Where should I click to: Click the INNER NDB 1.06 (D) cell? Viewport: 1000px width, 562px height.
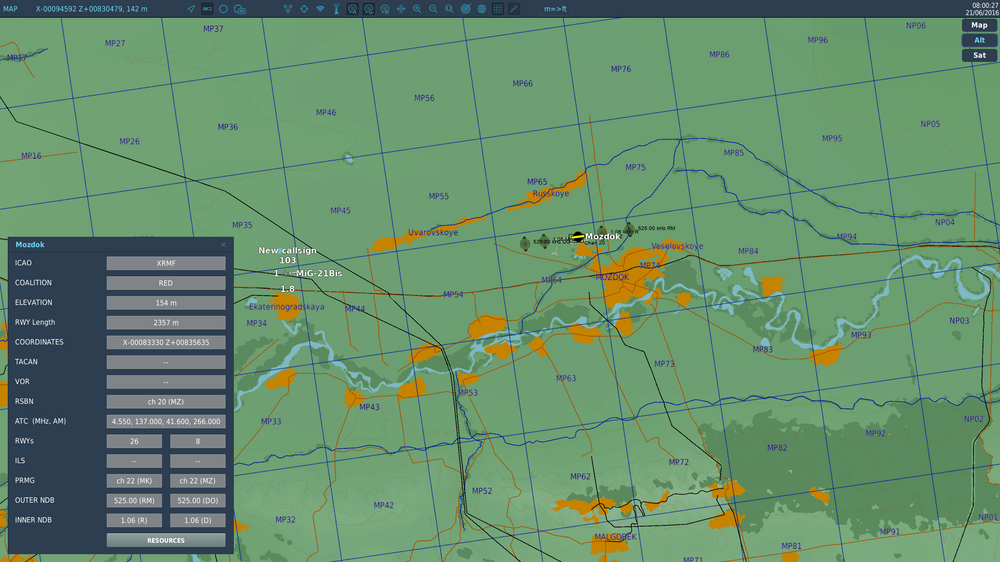point(198,520)
